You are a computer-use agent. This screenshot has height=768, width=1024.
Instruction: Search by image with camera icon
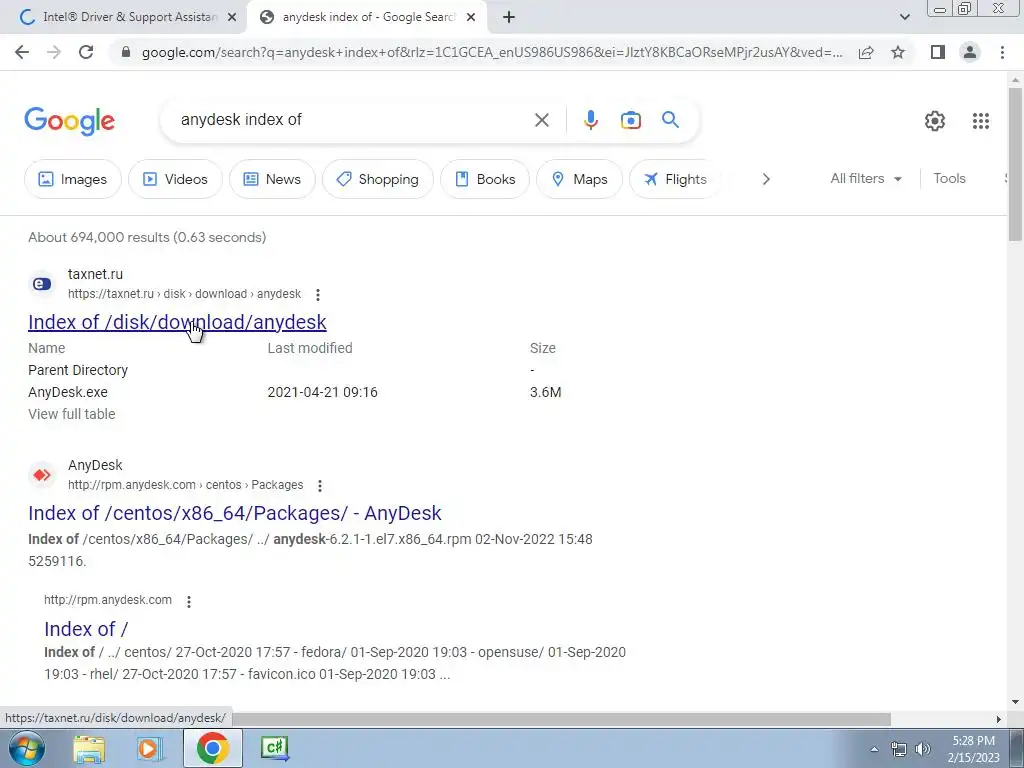[x=631, y=120]
